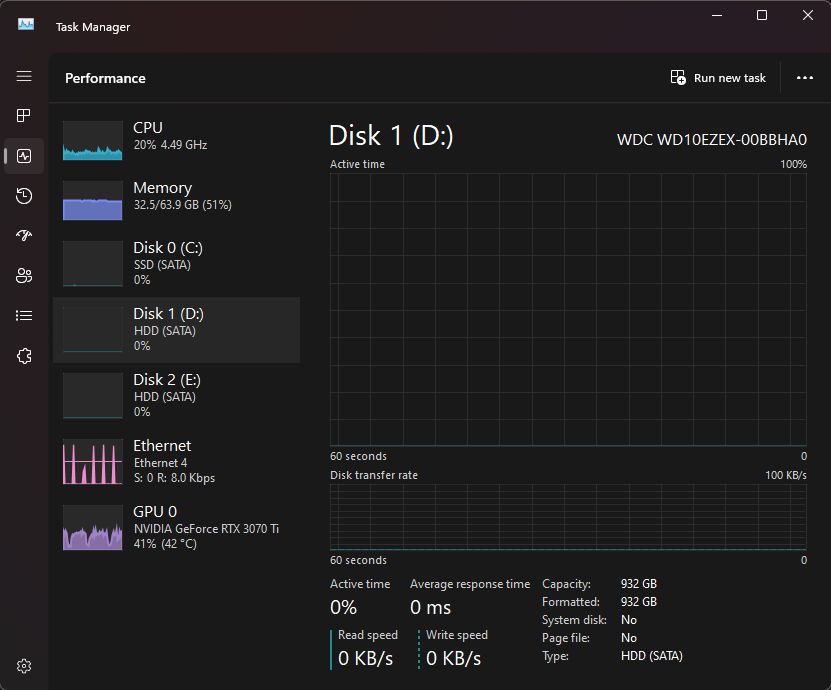Click the Page file No value
Screen dimensions: 831x690
click(x=629, y=638)
